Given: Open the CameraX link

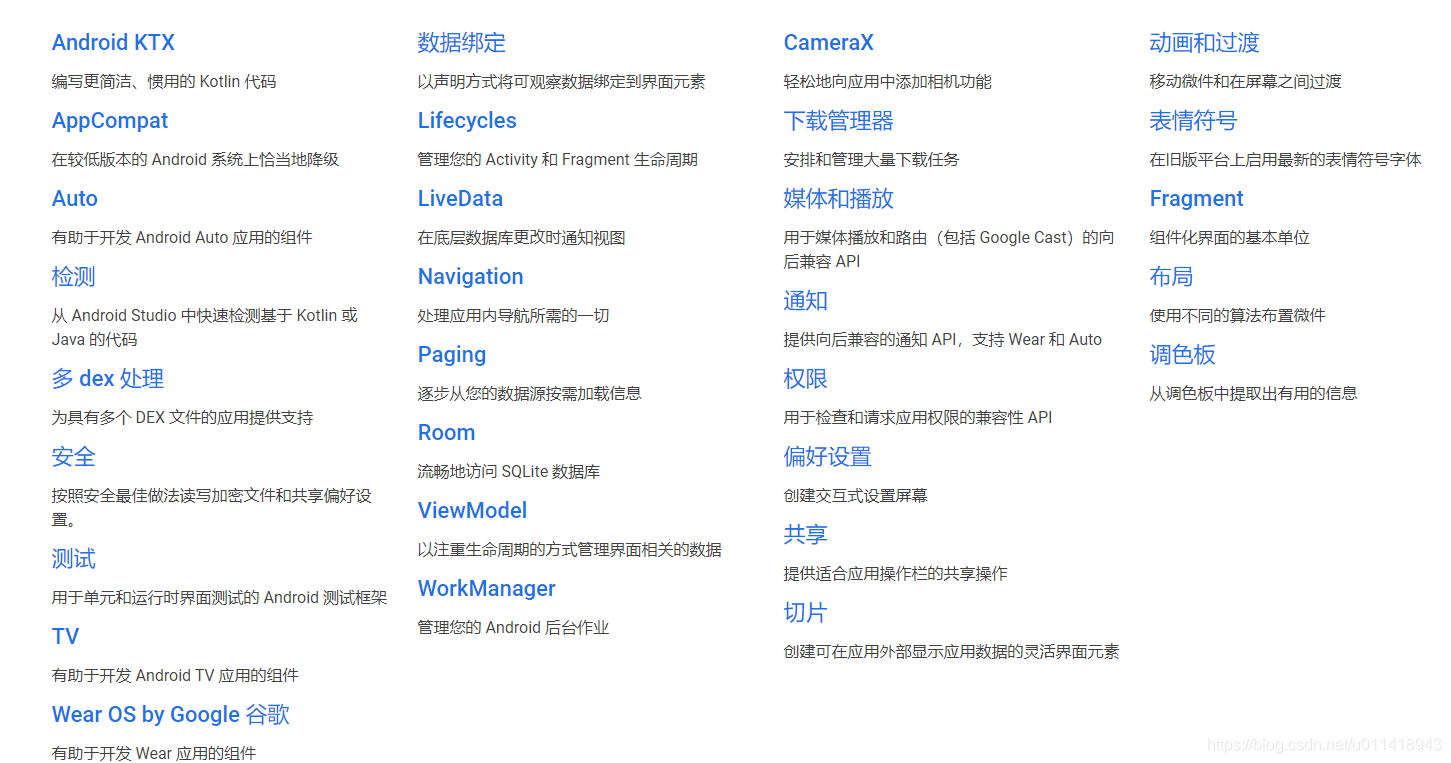Looking at the screenshot, I should tap(829, 43).
